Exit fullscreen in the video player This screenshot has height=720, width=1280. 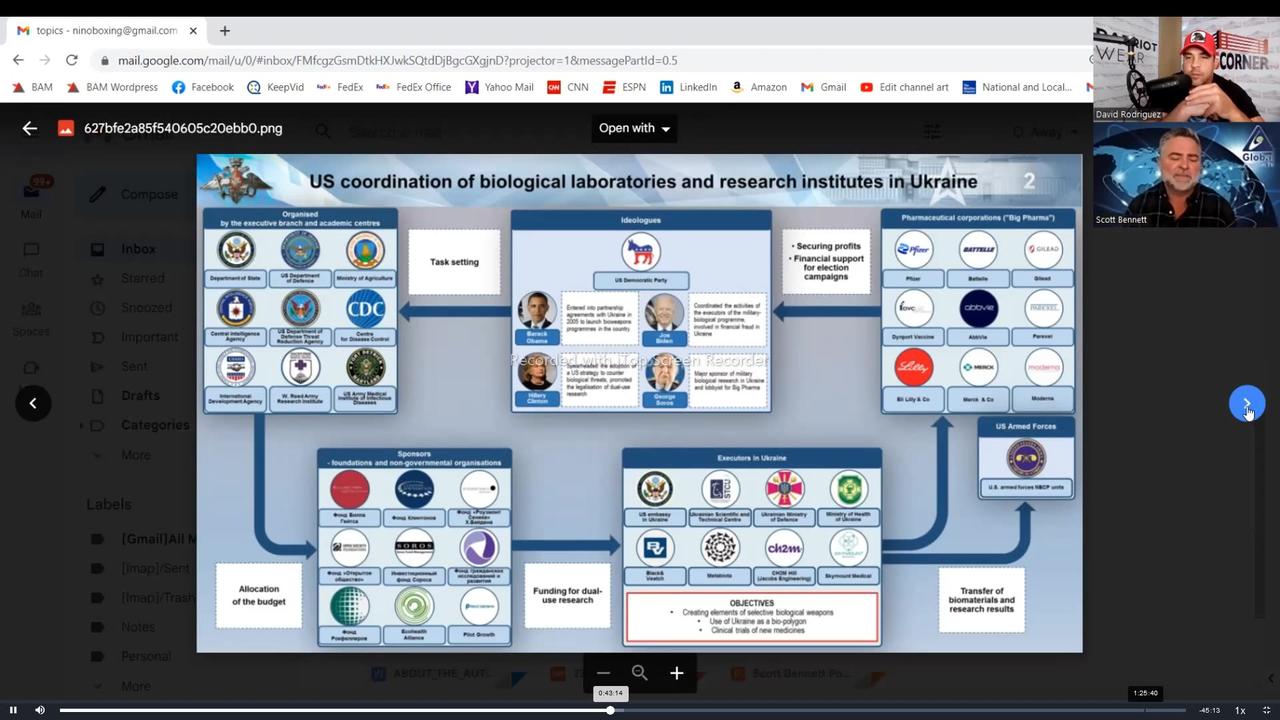(x=1266, y=710)
